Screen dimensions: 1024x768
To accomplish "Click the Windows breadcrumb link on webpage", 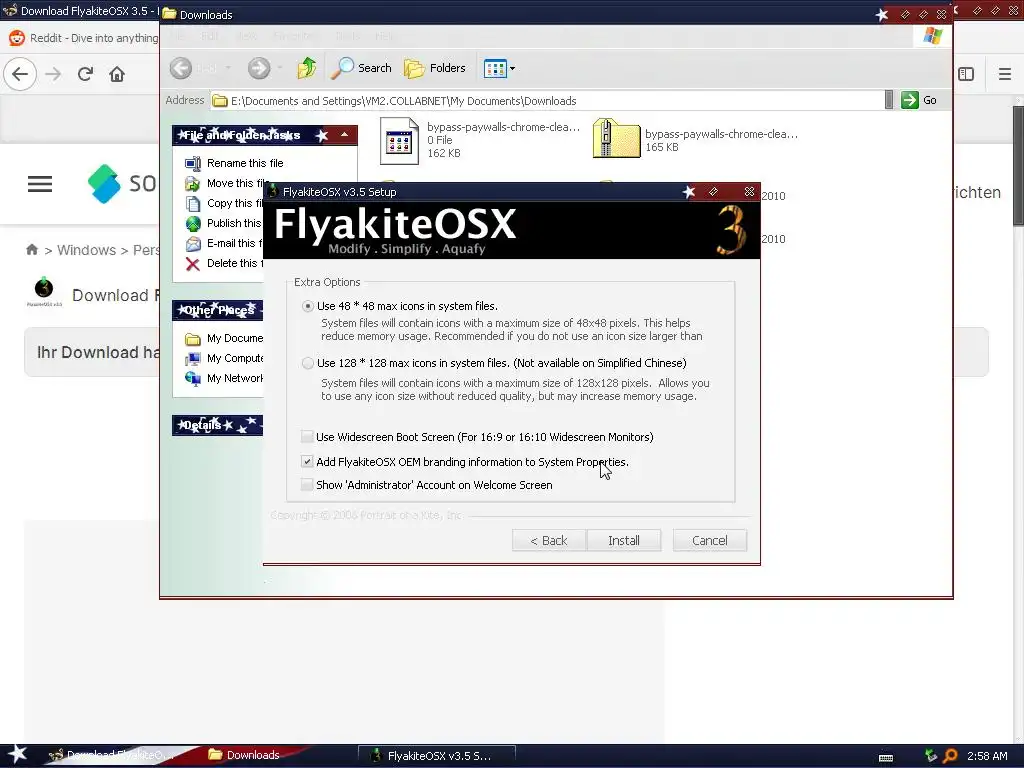I will coord(86,250).
